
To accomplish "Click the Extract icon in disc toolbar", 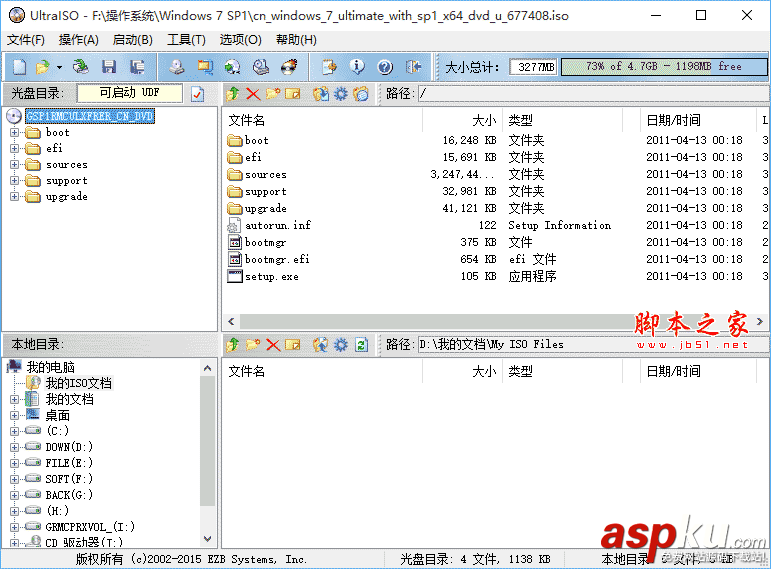I will (321, 93).
